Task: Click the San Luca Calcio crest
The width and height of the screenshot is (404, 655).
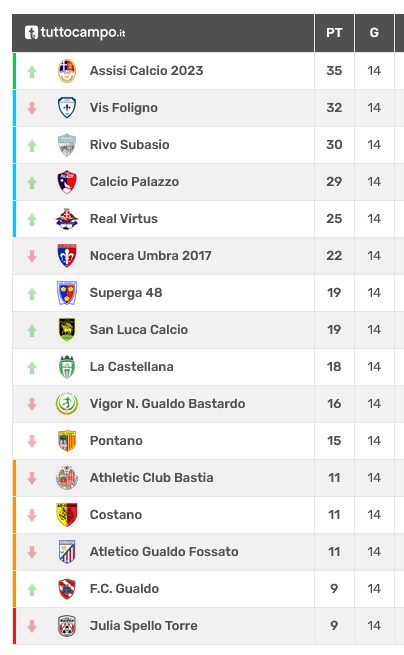Action: pyautogui.click(x=67, y=330)
